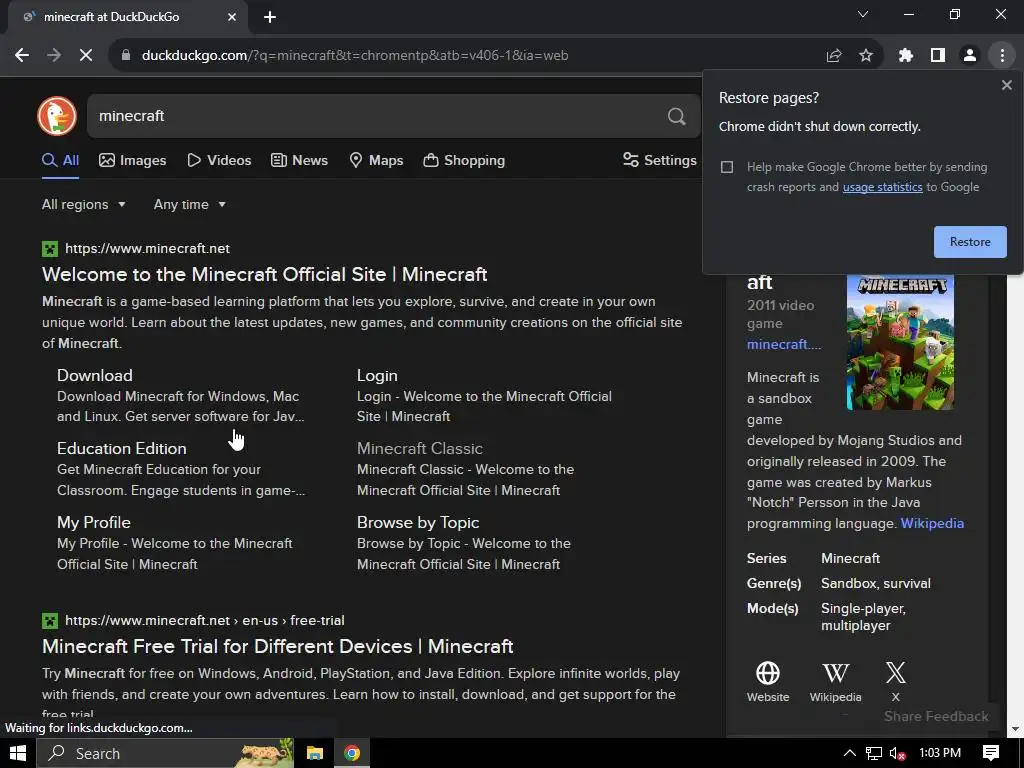Select the All search tab
The image size is (1024, 768).
tap(60, 160)
